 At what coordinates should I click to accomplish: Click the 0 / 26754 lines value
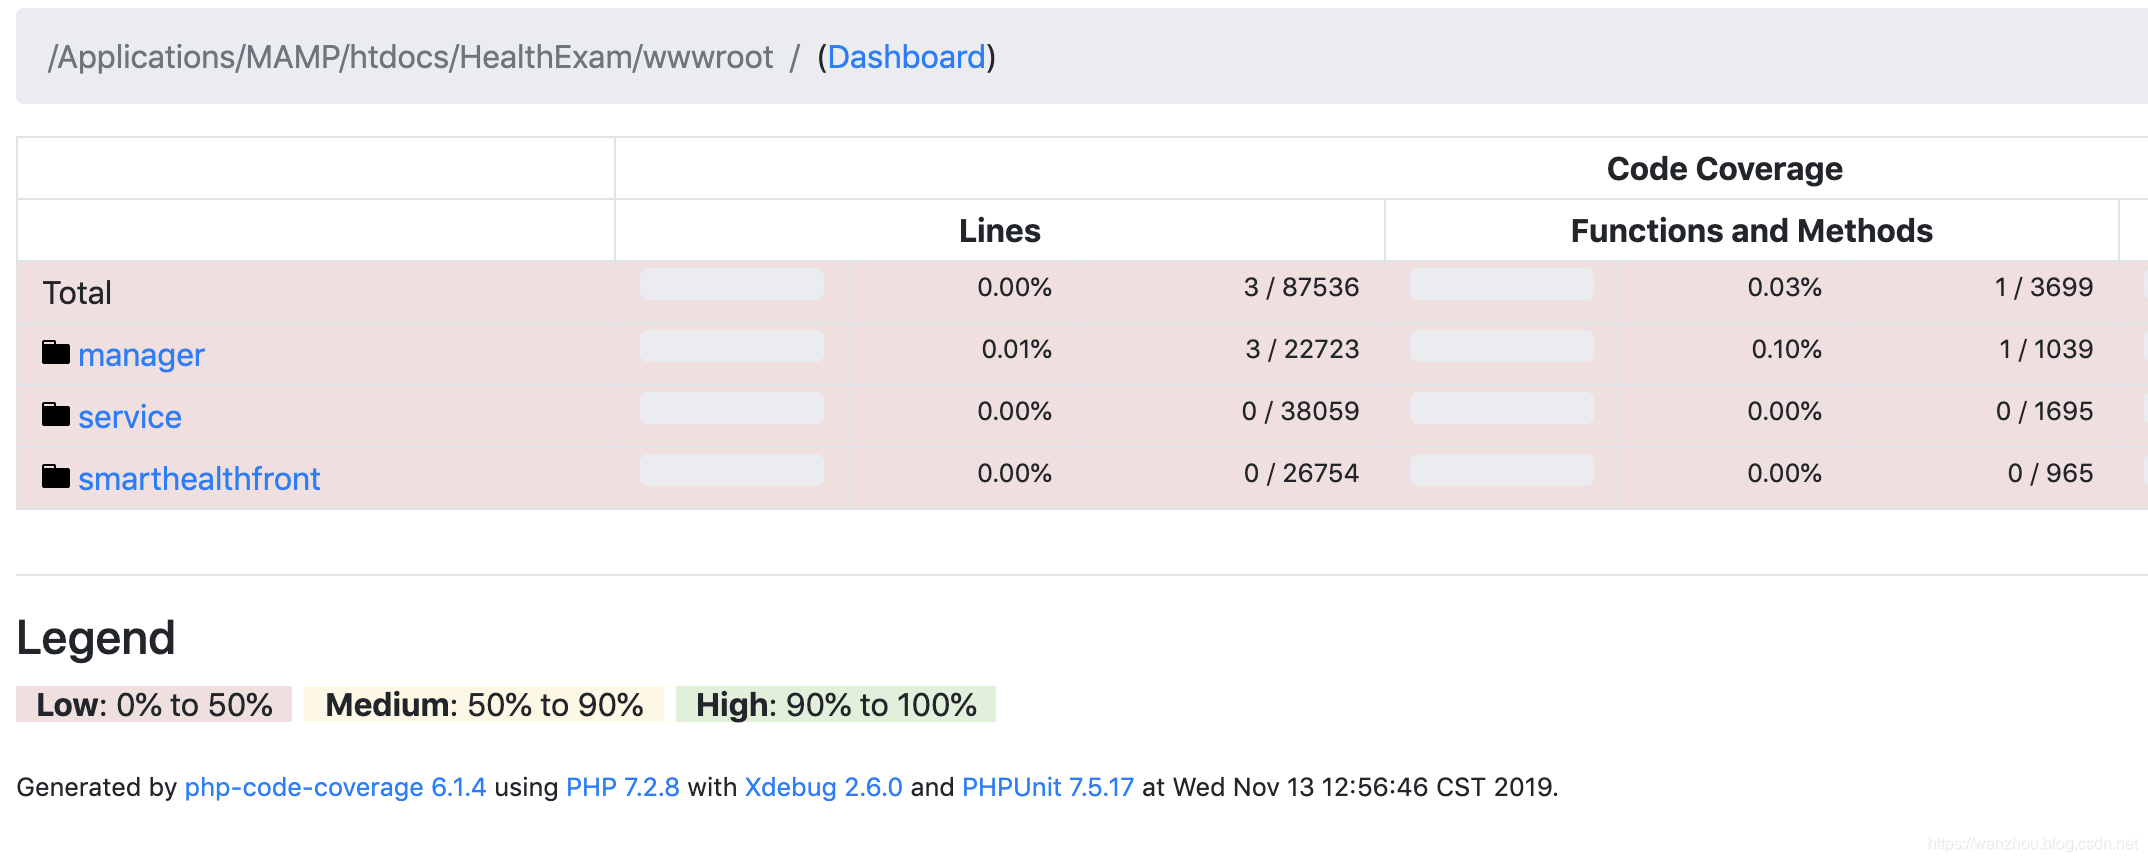click(1301, 473)
